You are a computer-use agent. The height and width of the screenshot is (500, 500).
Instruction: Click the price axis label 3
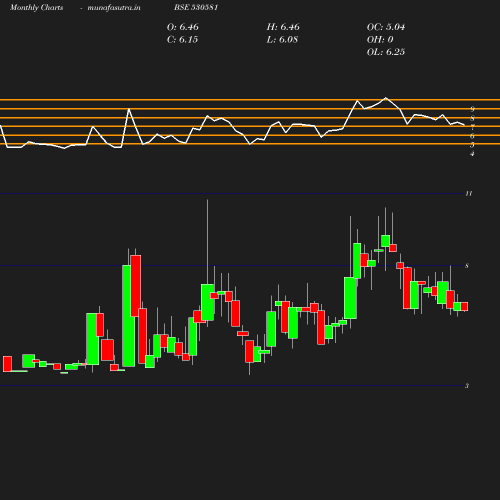[x=467, y=386]
